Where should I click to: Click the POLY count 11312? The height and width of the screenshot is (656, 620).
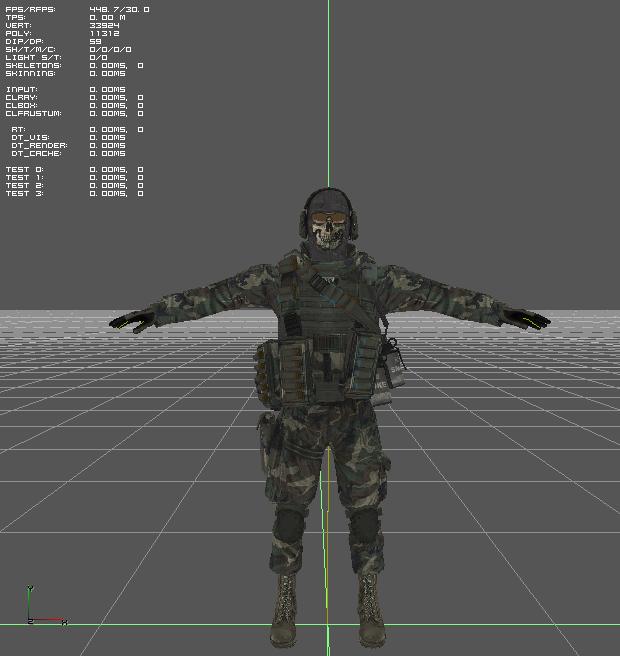click(104, 33)
